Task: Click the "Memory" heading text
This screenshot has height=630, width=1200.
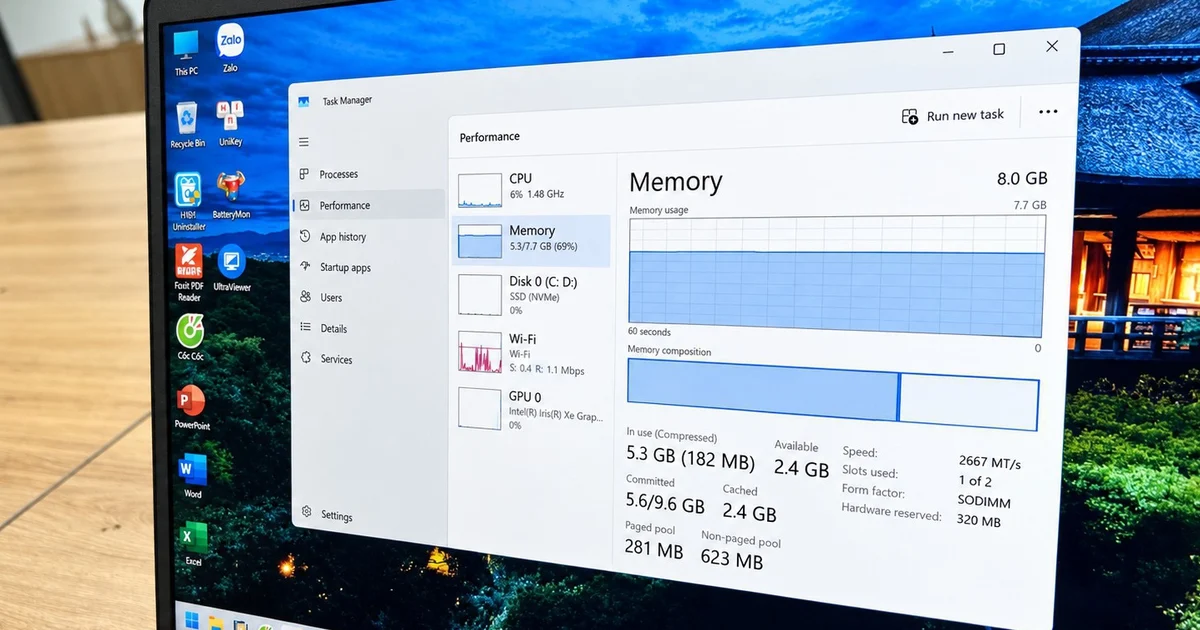Action: point(675,182)
